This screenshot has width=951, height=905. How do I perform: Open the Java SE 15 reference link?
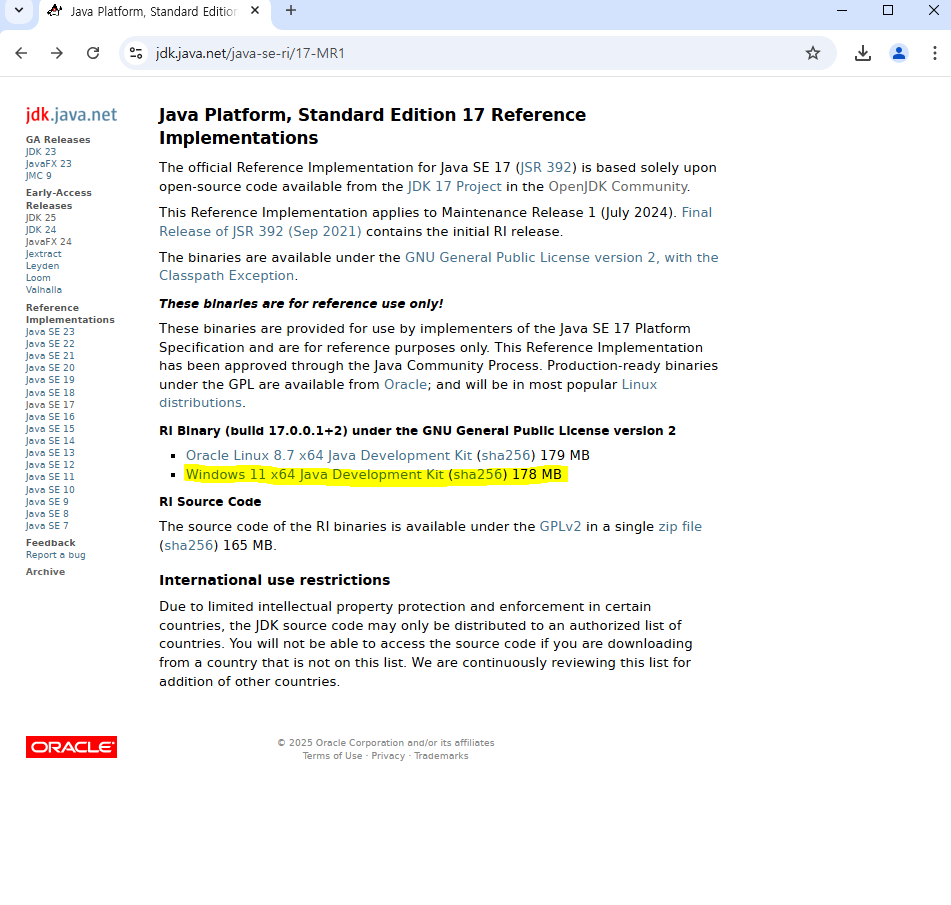point(50,429)
